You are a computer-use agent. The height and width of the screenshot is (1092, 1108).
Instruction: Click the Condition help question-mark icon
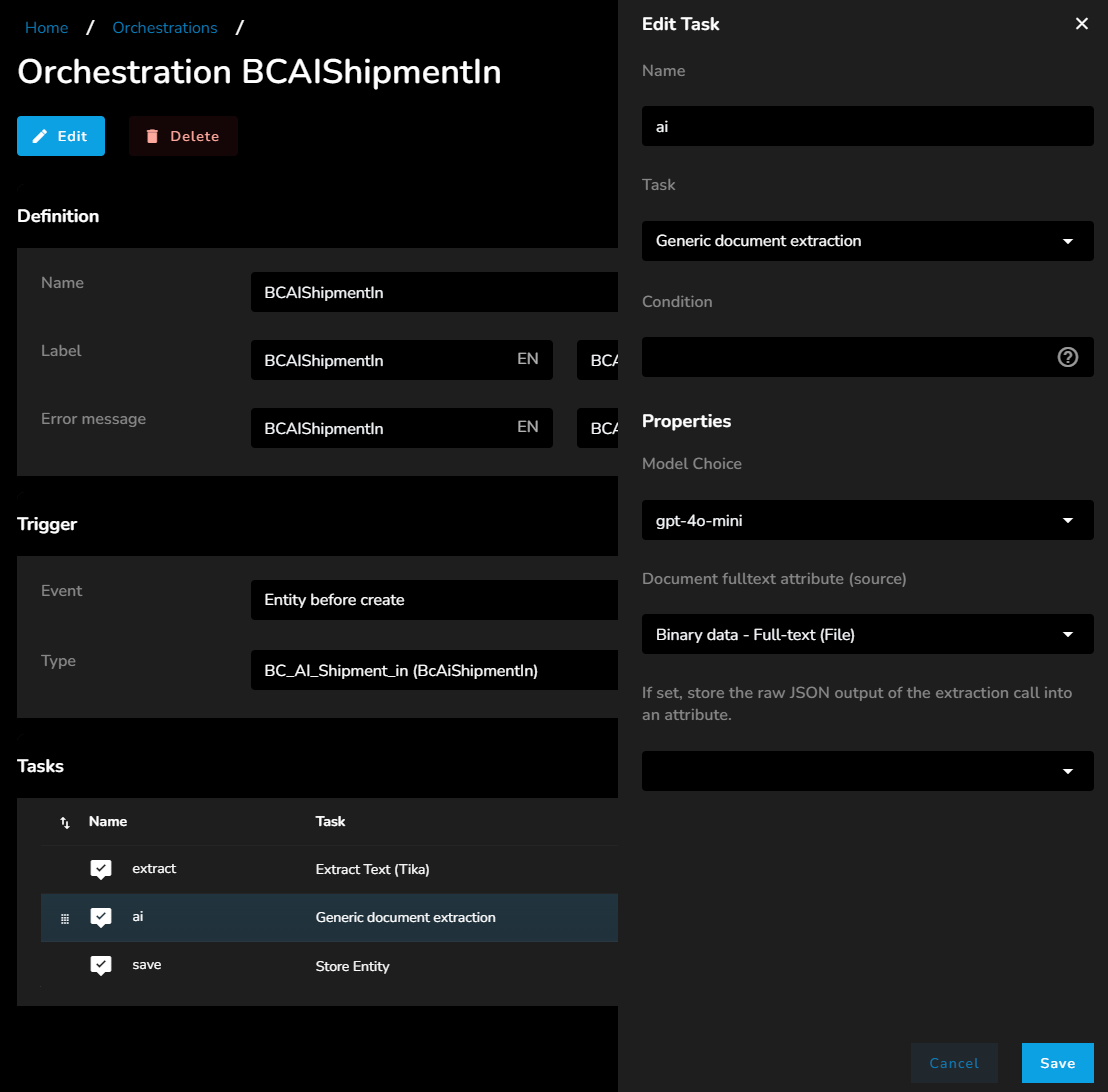coord(1067,357)
